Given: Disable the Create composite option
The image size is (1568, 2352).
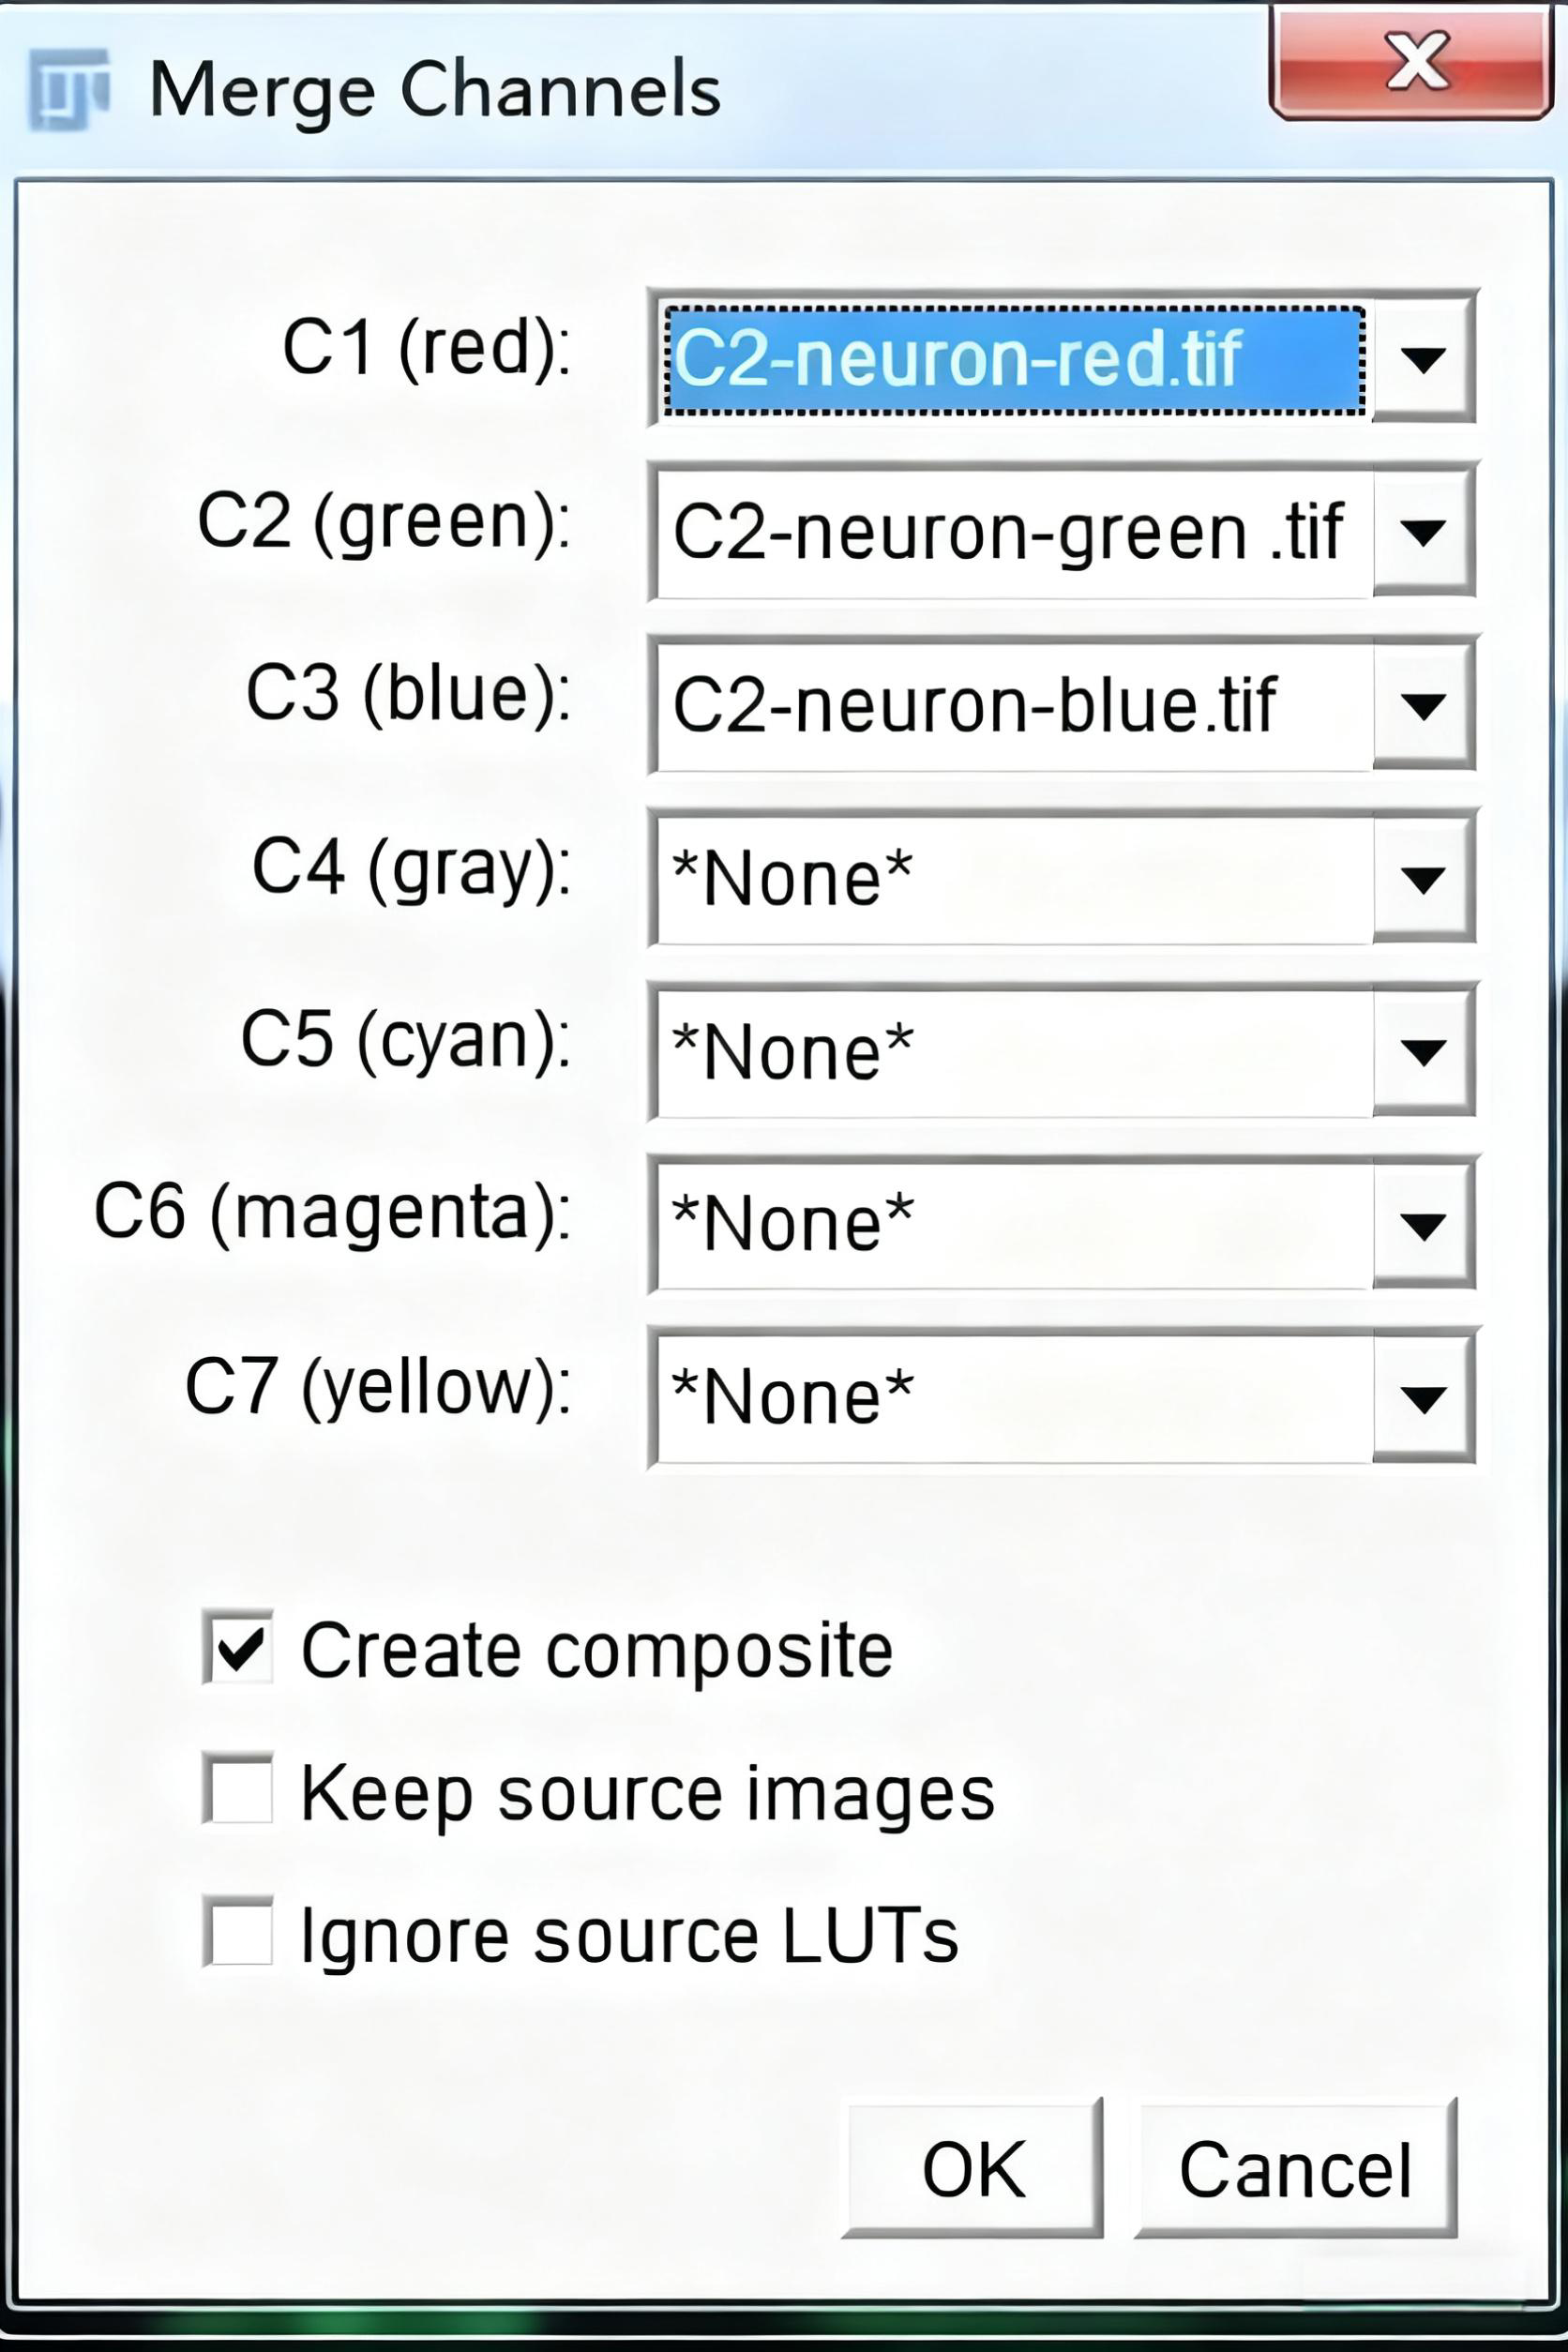Looking at the screenshot, I should point(240,1649).
